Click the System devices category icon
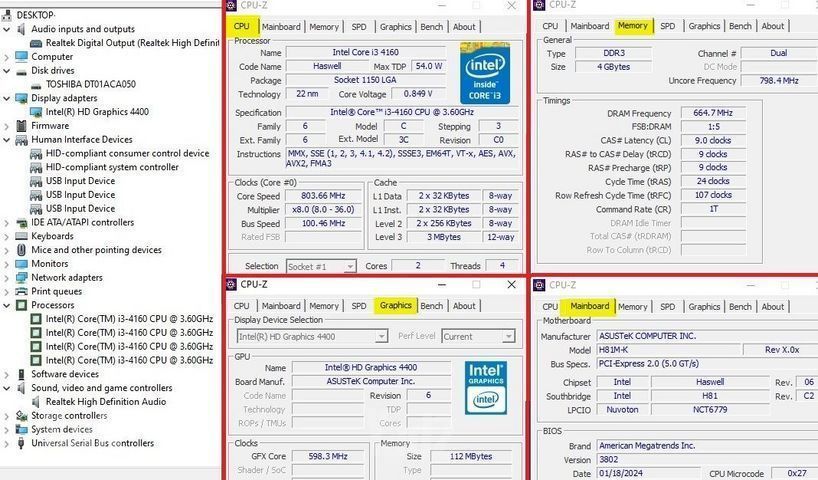Viewport: 818px width, 480px height. click(x=21, y=429)
